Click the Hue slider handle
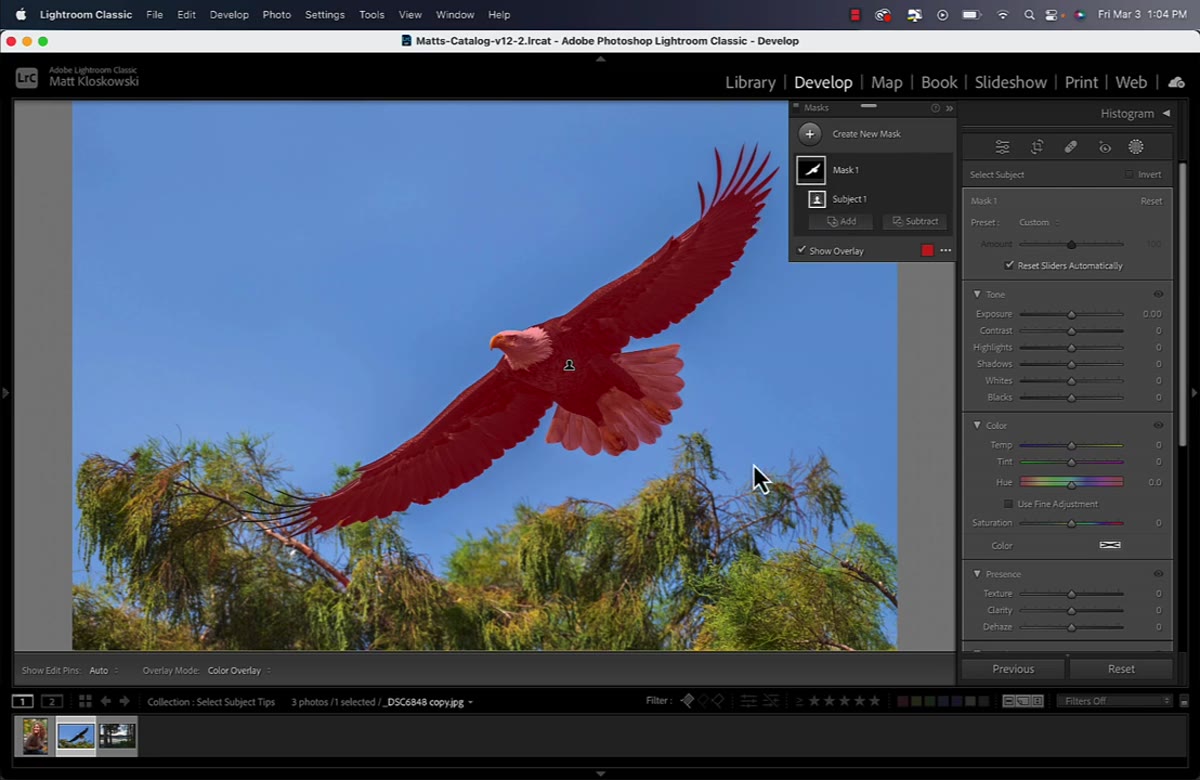 (1071, 483)
